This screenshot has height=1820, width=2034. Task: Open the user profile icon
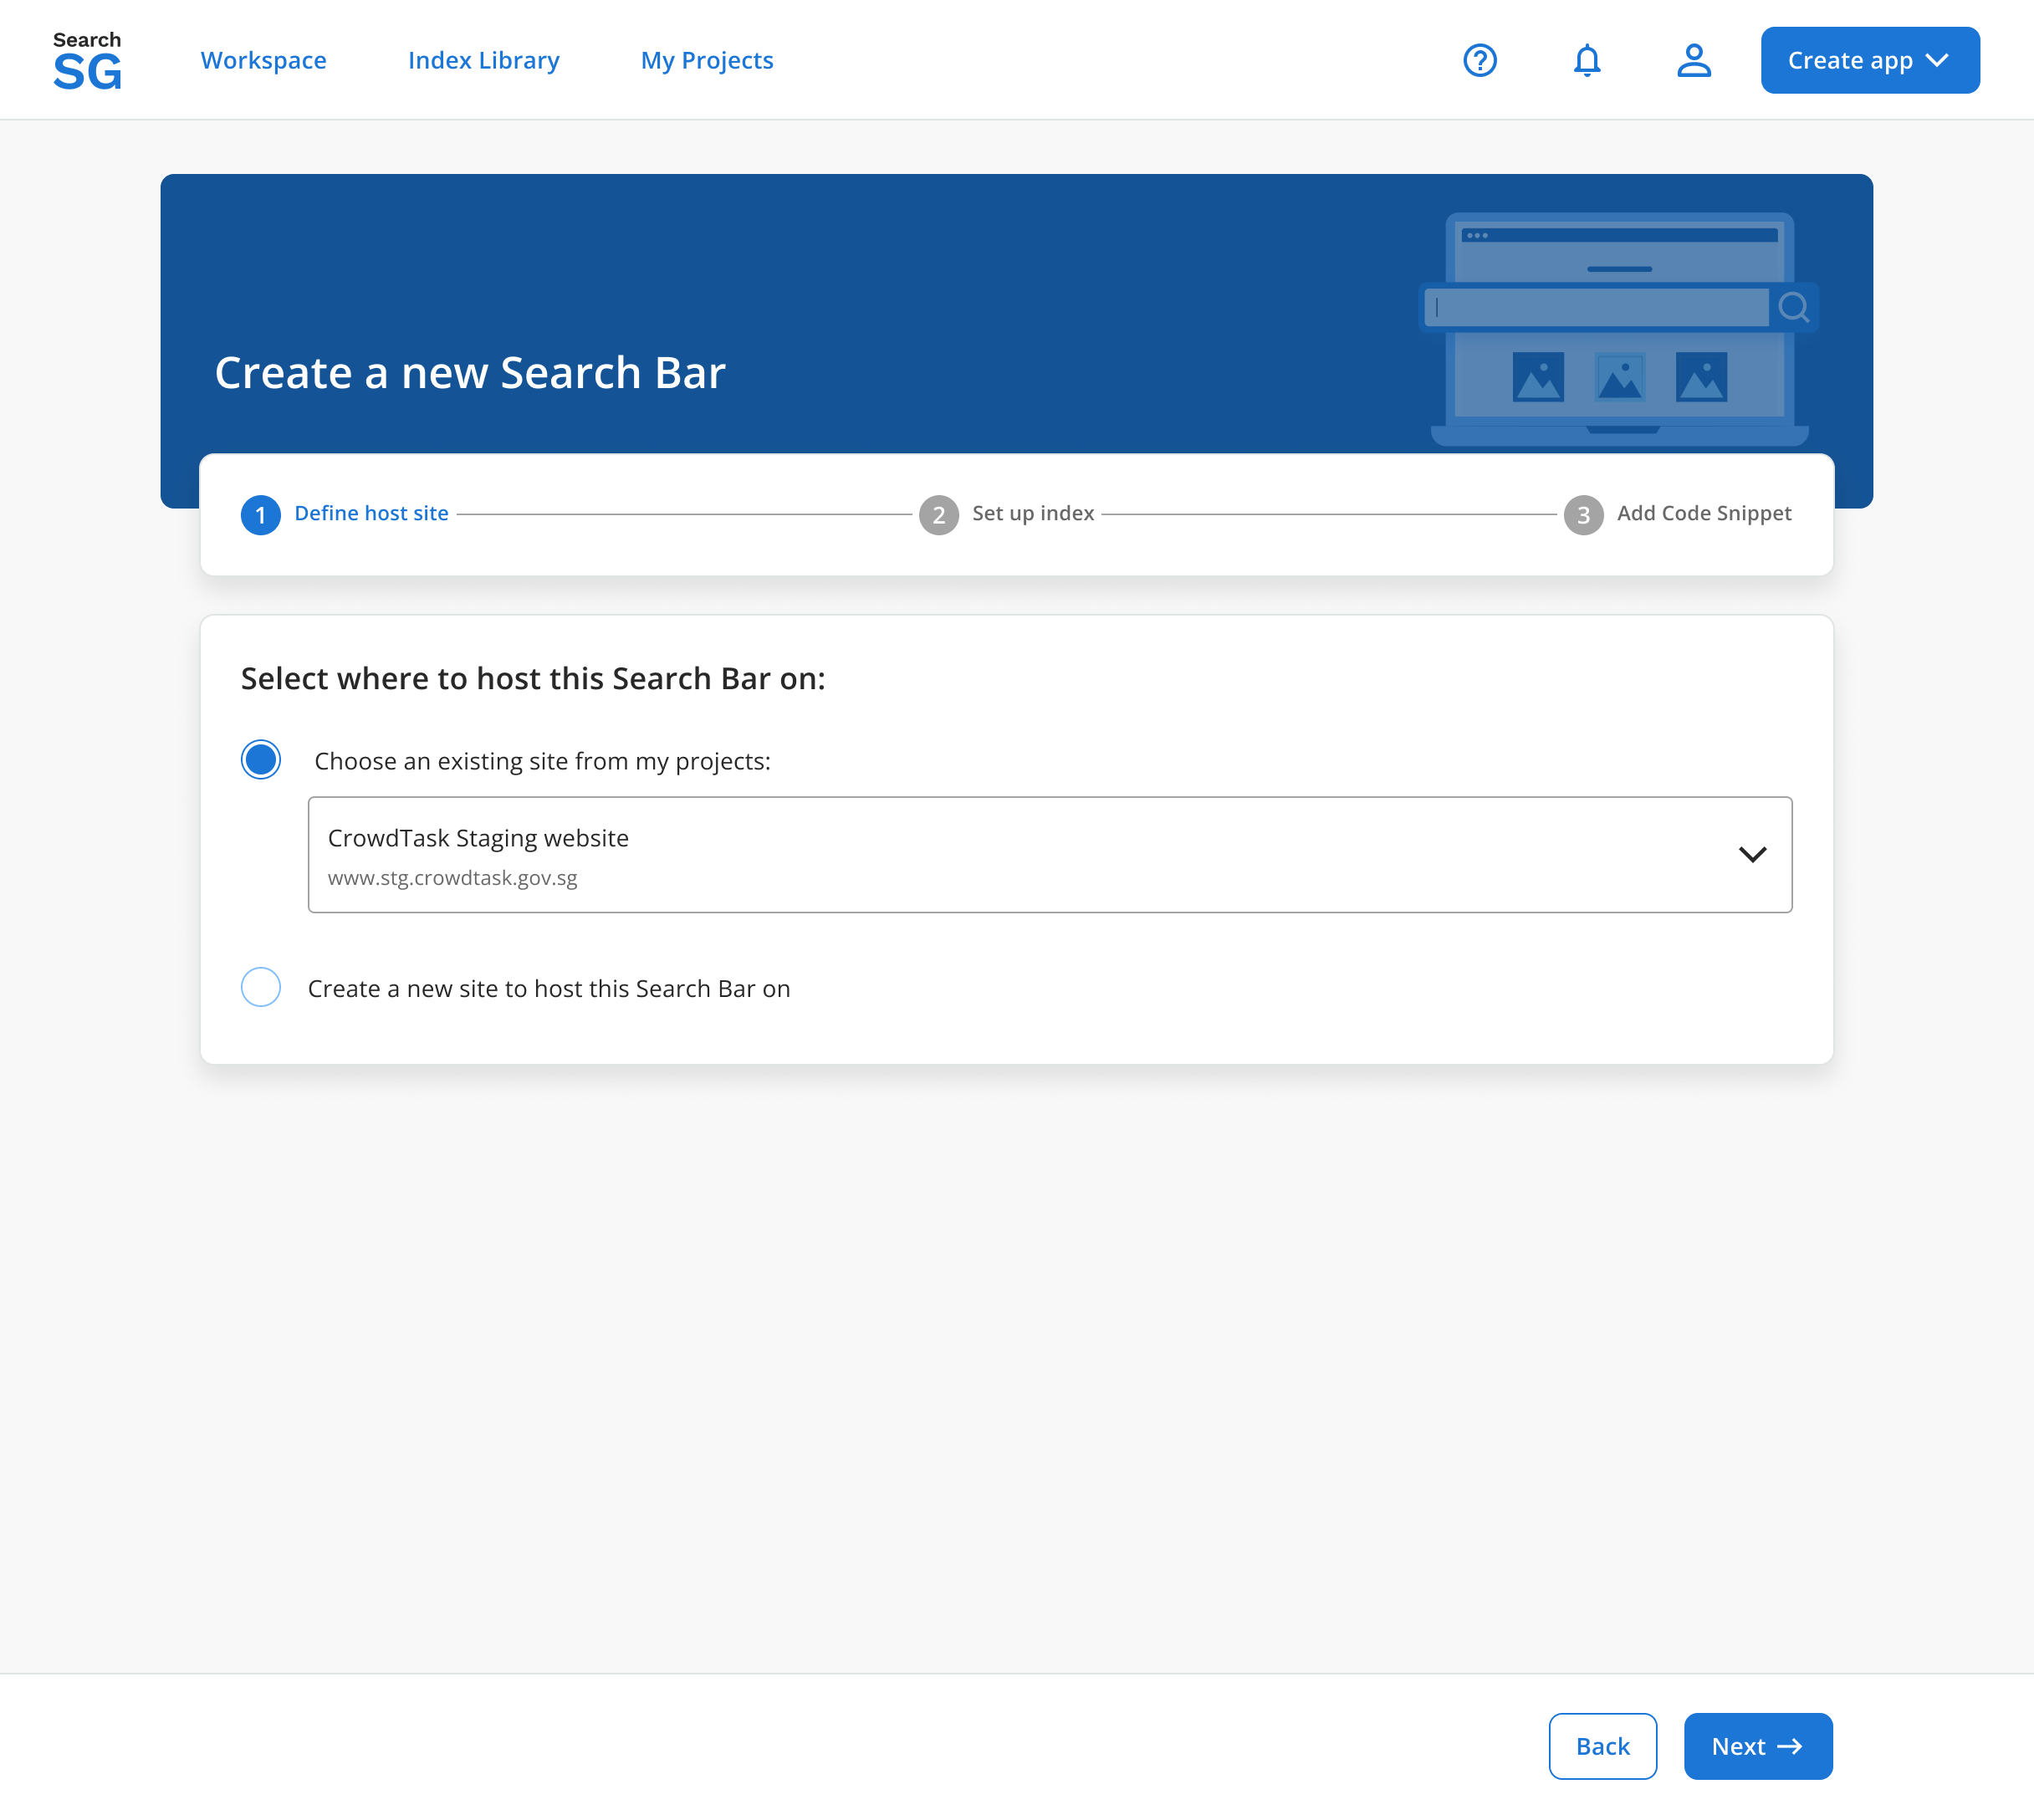click(x=1693, y=60)
